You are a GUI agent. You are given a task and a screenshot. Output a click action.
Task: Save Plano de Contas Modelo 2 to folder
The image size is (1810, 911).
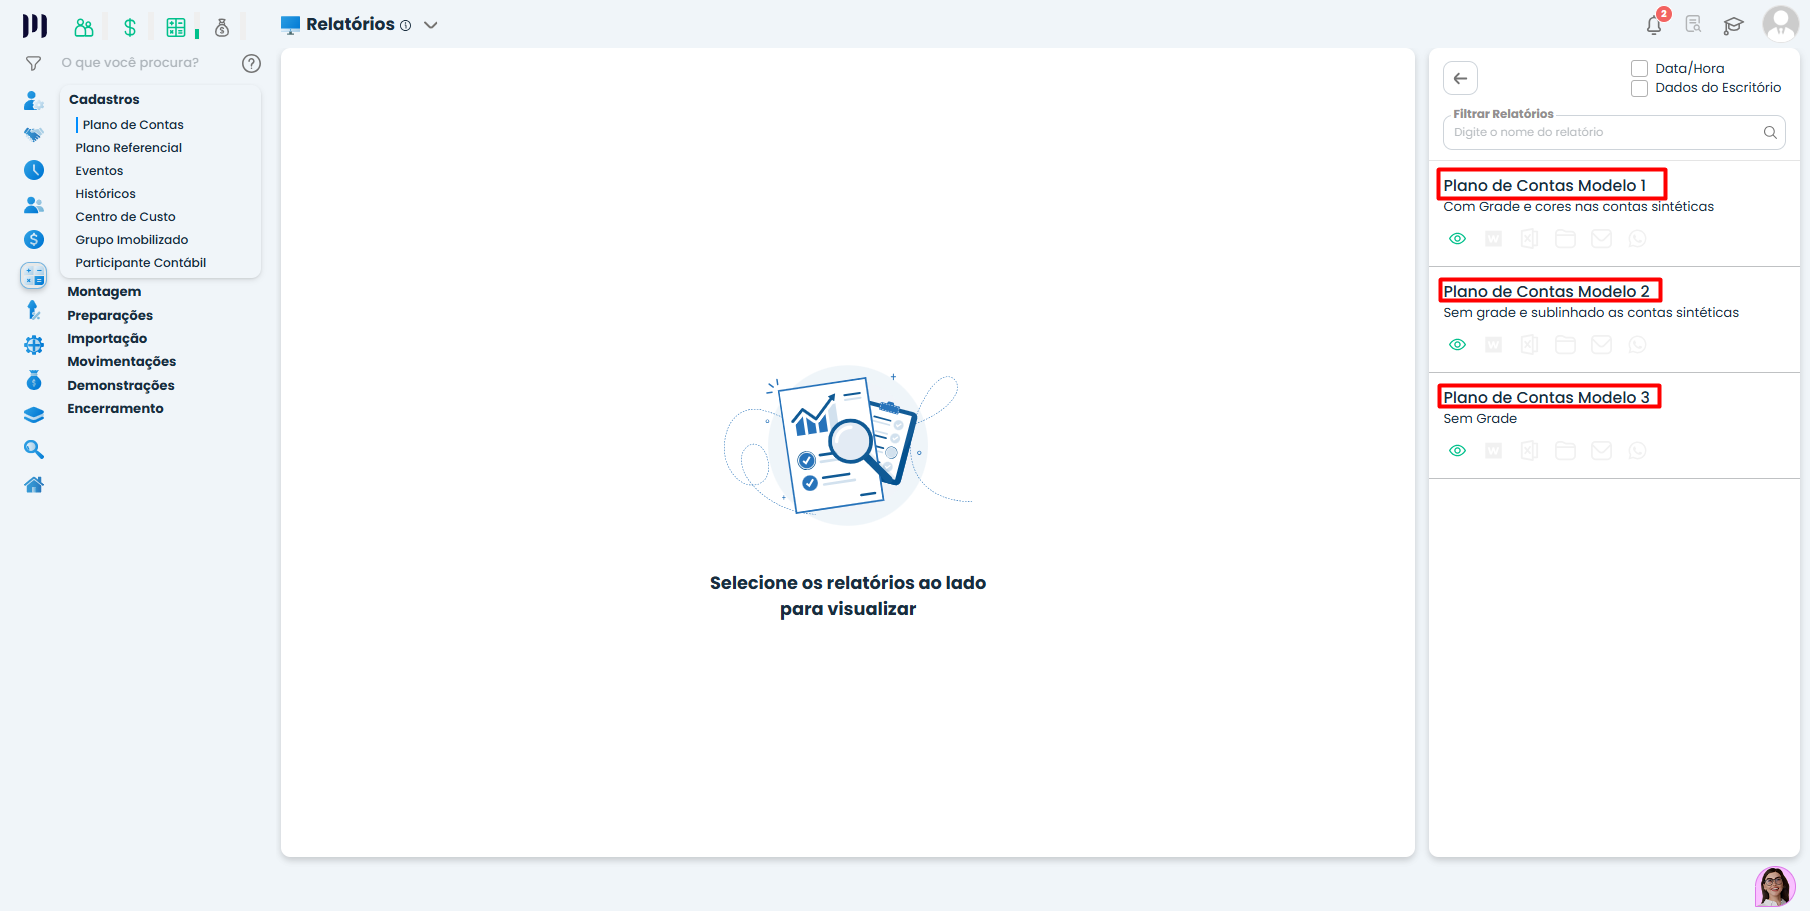1565,345
